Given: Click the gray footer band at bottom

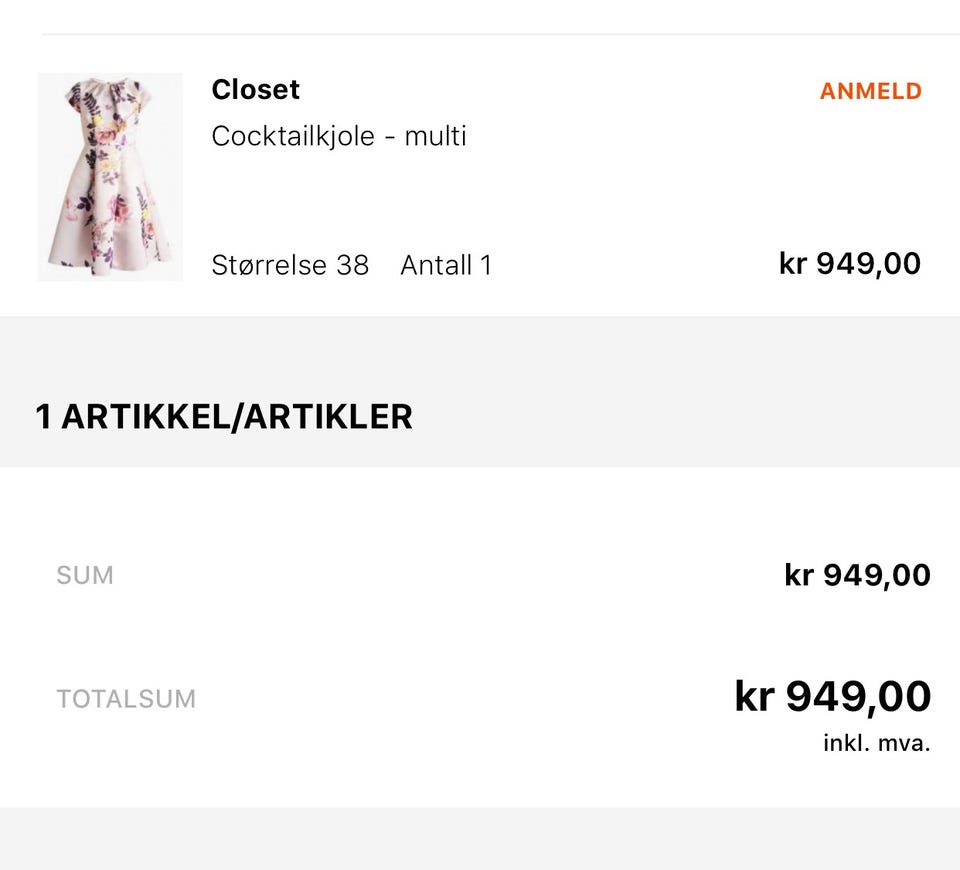Looking at the screenshot, I should (480, 838).
